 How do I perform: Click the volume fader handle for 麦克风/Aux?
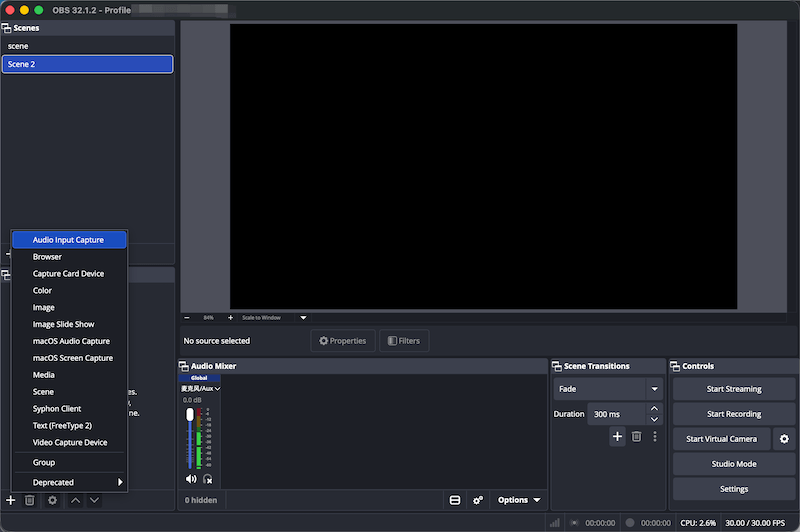[190, 414]
